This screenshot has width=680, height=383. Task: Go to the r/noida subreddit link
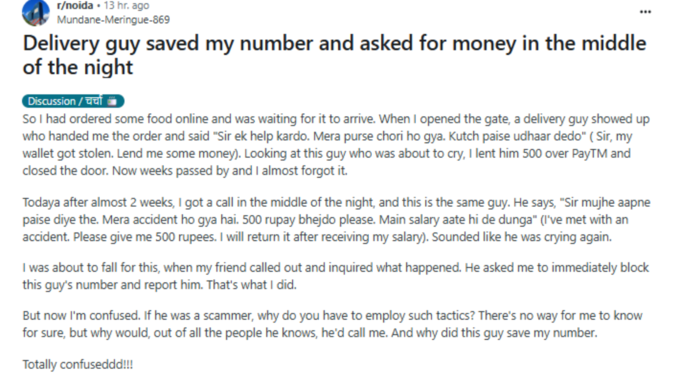(x=75, y=6)
